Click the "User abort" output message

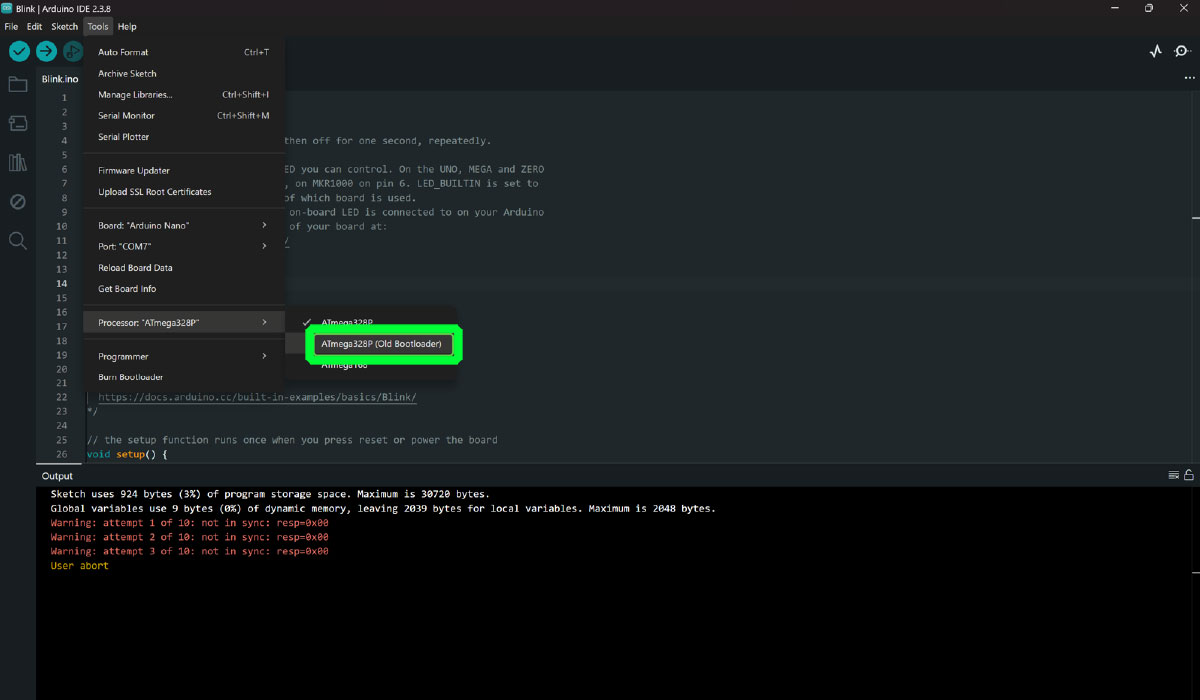(x=79, y=566)
